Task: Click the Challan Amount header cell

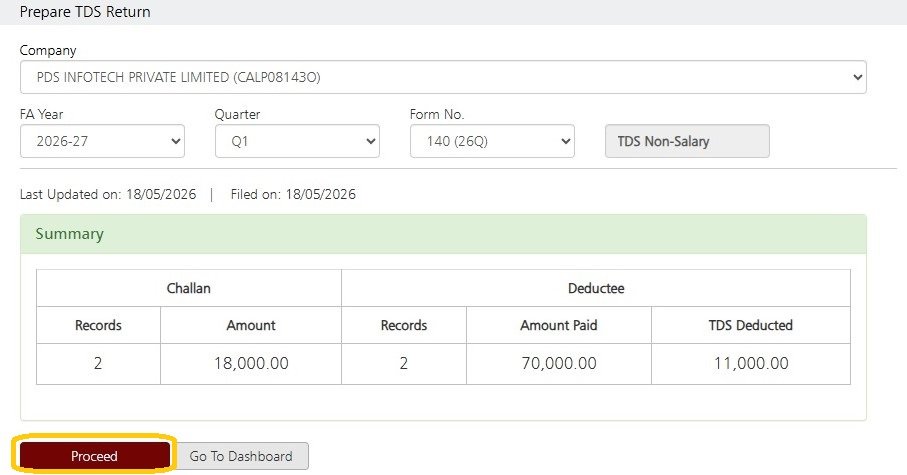Action: coord(251,325)
